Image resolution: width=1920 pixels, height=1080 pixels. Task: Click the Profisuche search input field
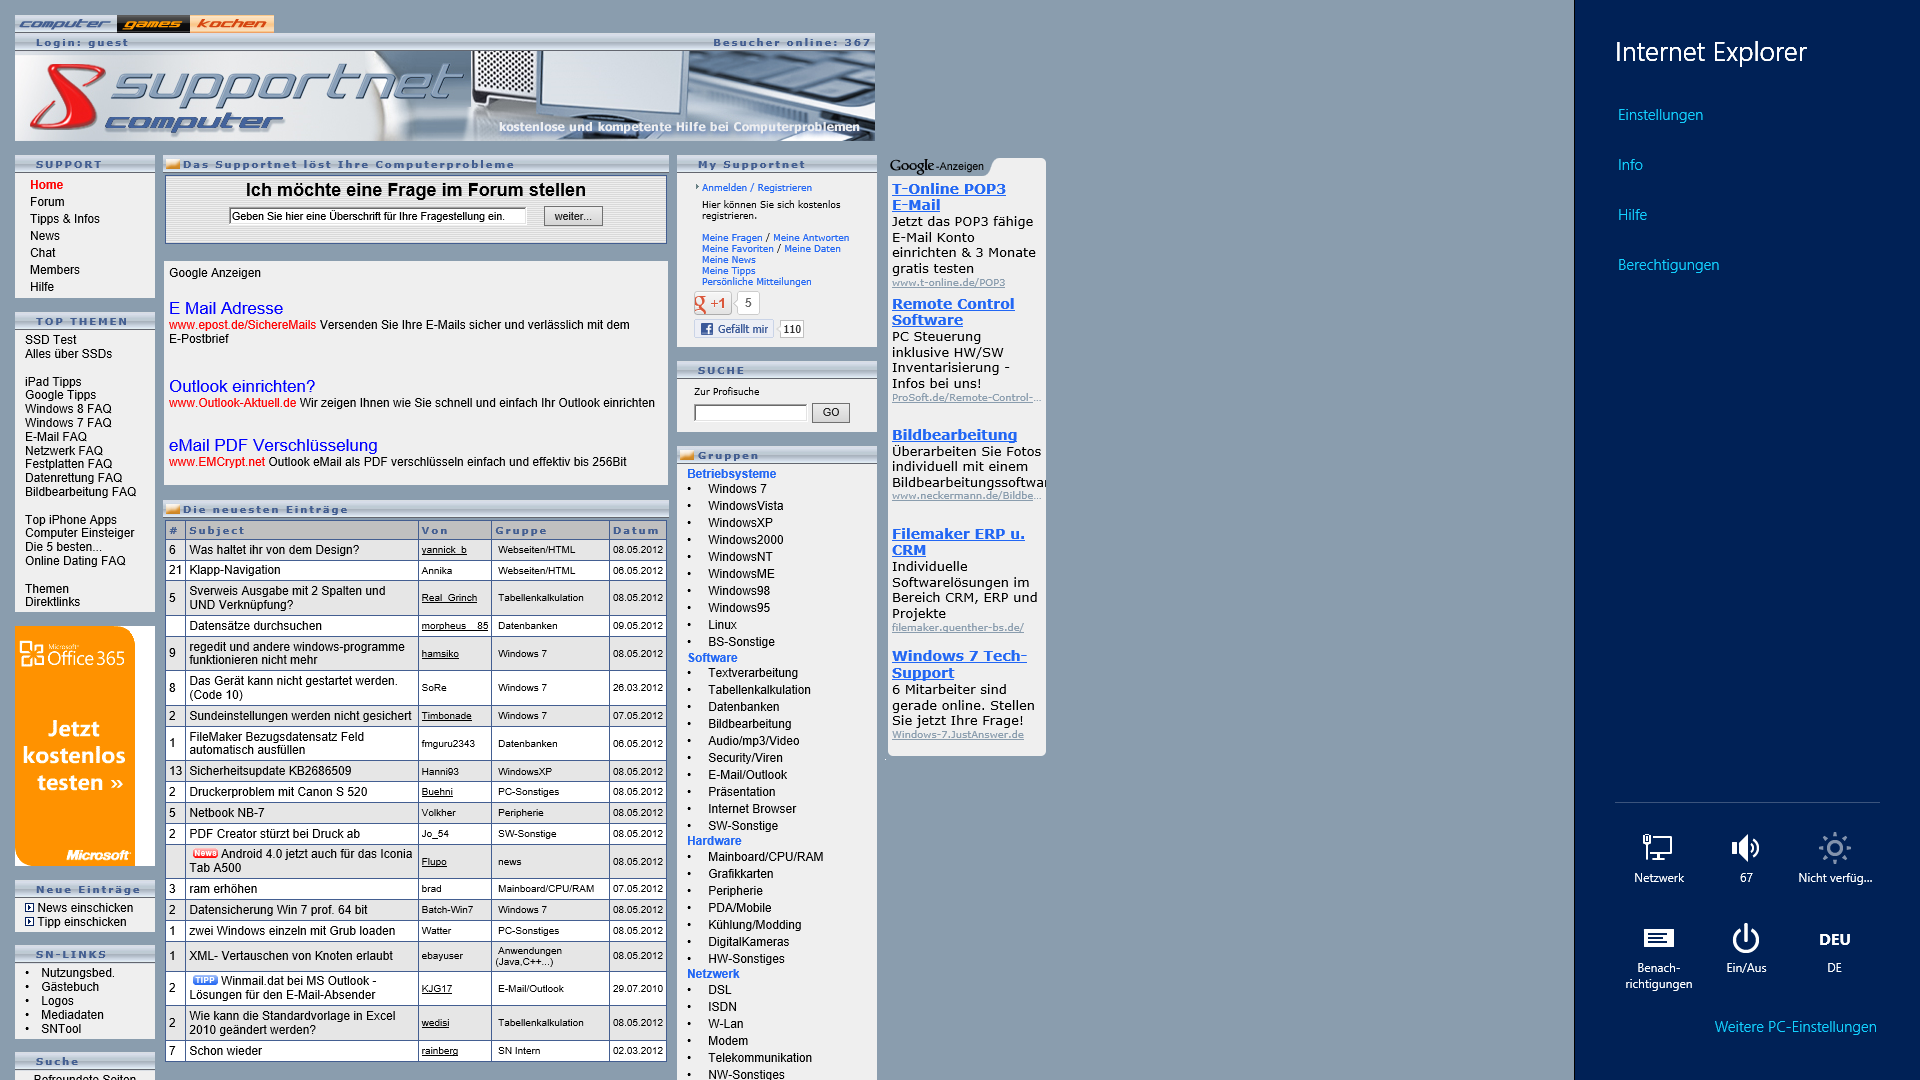(x=749, y=412)
